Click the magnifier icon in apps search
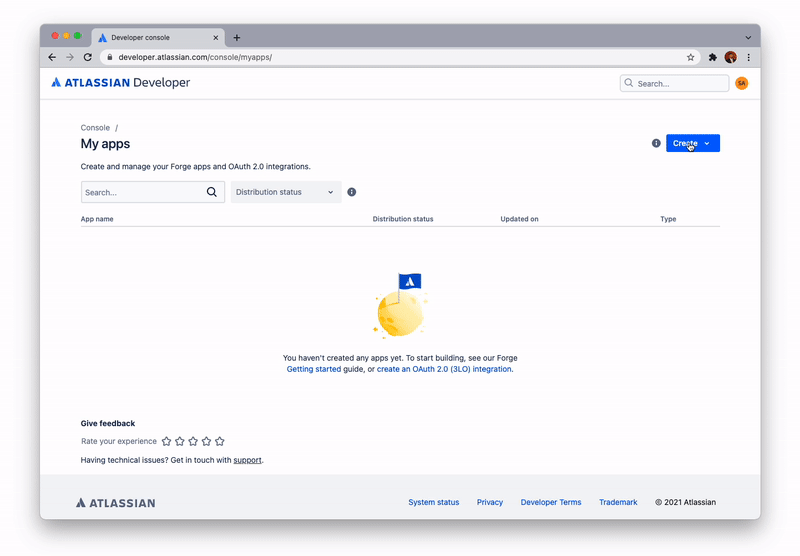This screenshot has width=800, height=556. click(212, 192)
